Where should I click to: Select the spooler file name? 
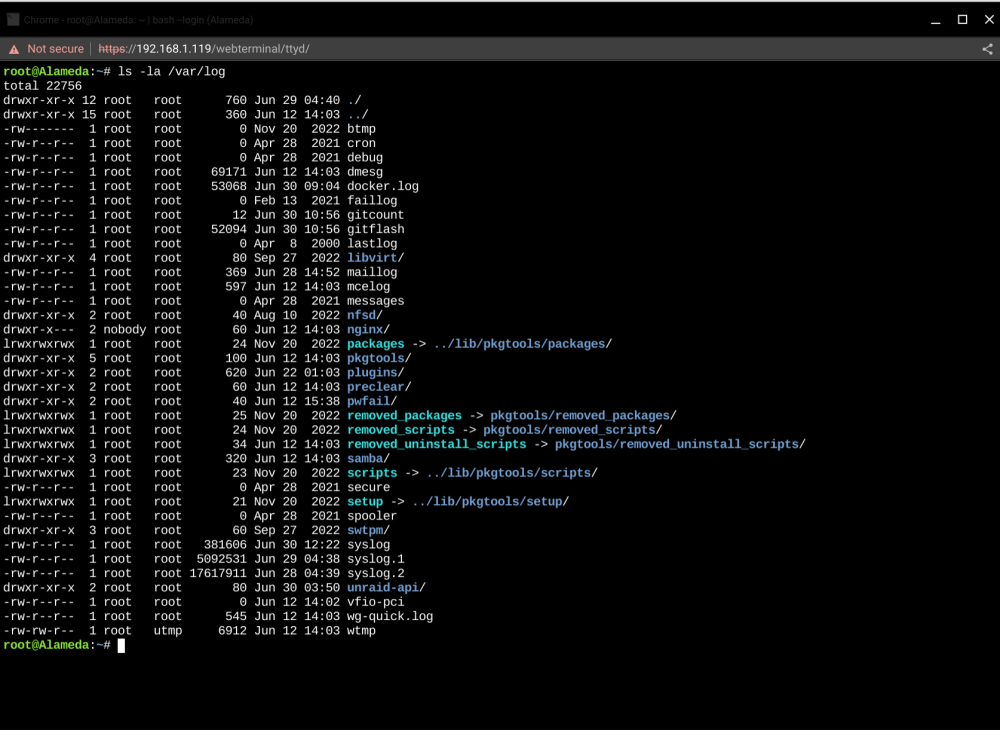pos(372,516)
